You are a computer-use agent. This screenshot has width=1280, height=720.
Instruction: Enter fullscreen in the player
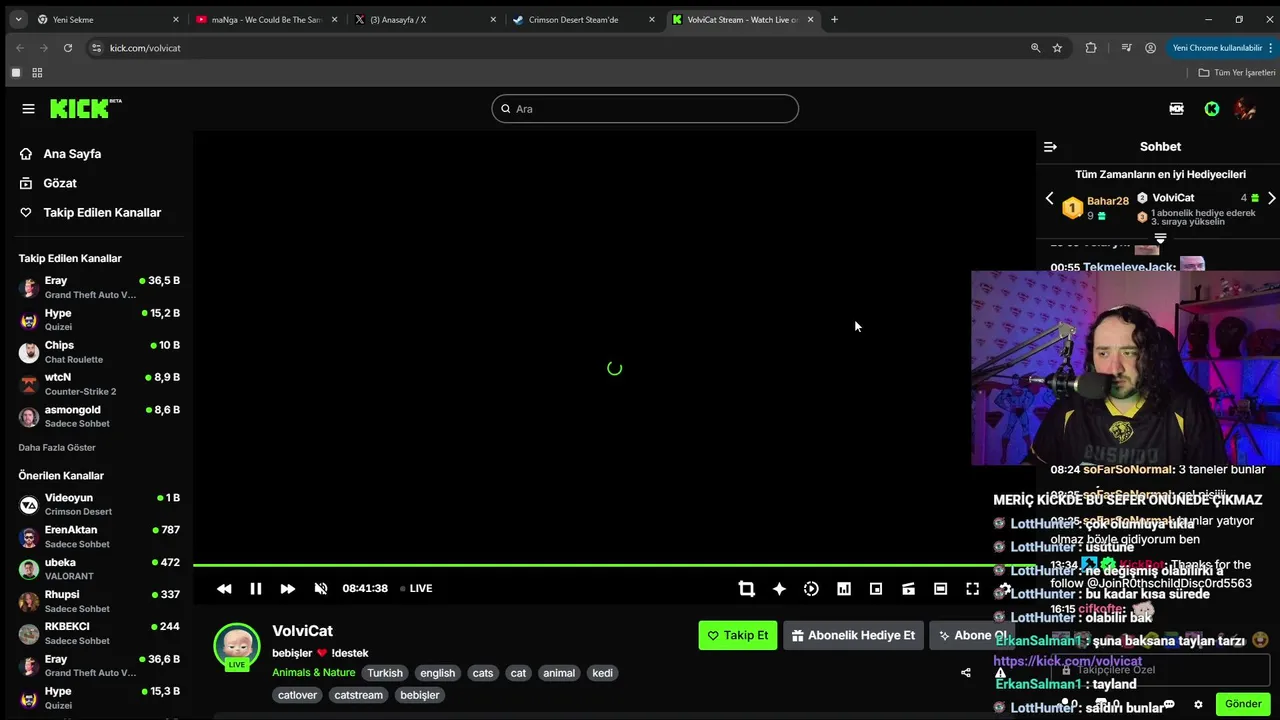(972, 589)
